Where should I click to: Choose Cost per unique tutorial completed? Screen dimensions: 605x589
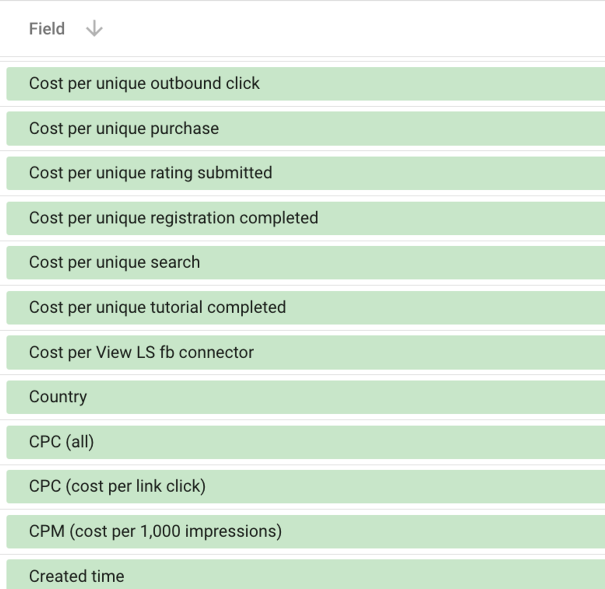(x=157, y=307)
